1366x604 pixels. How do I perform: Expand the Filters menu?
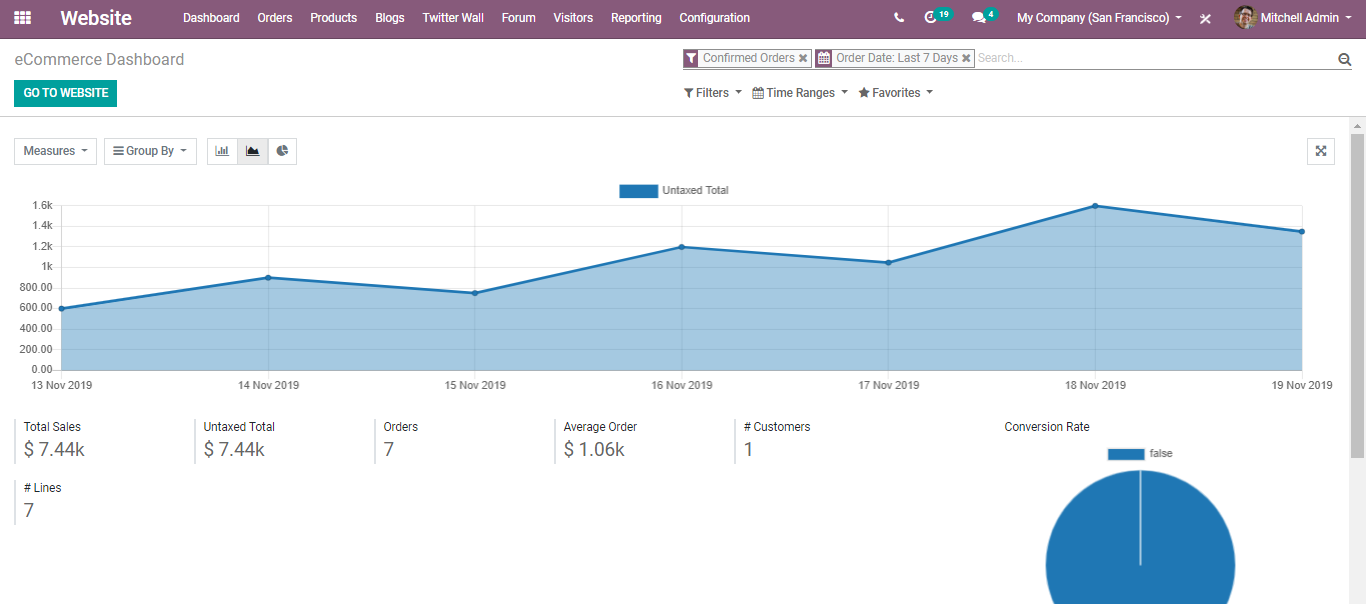(713, 93)
